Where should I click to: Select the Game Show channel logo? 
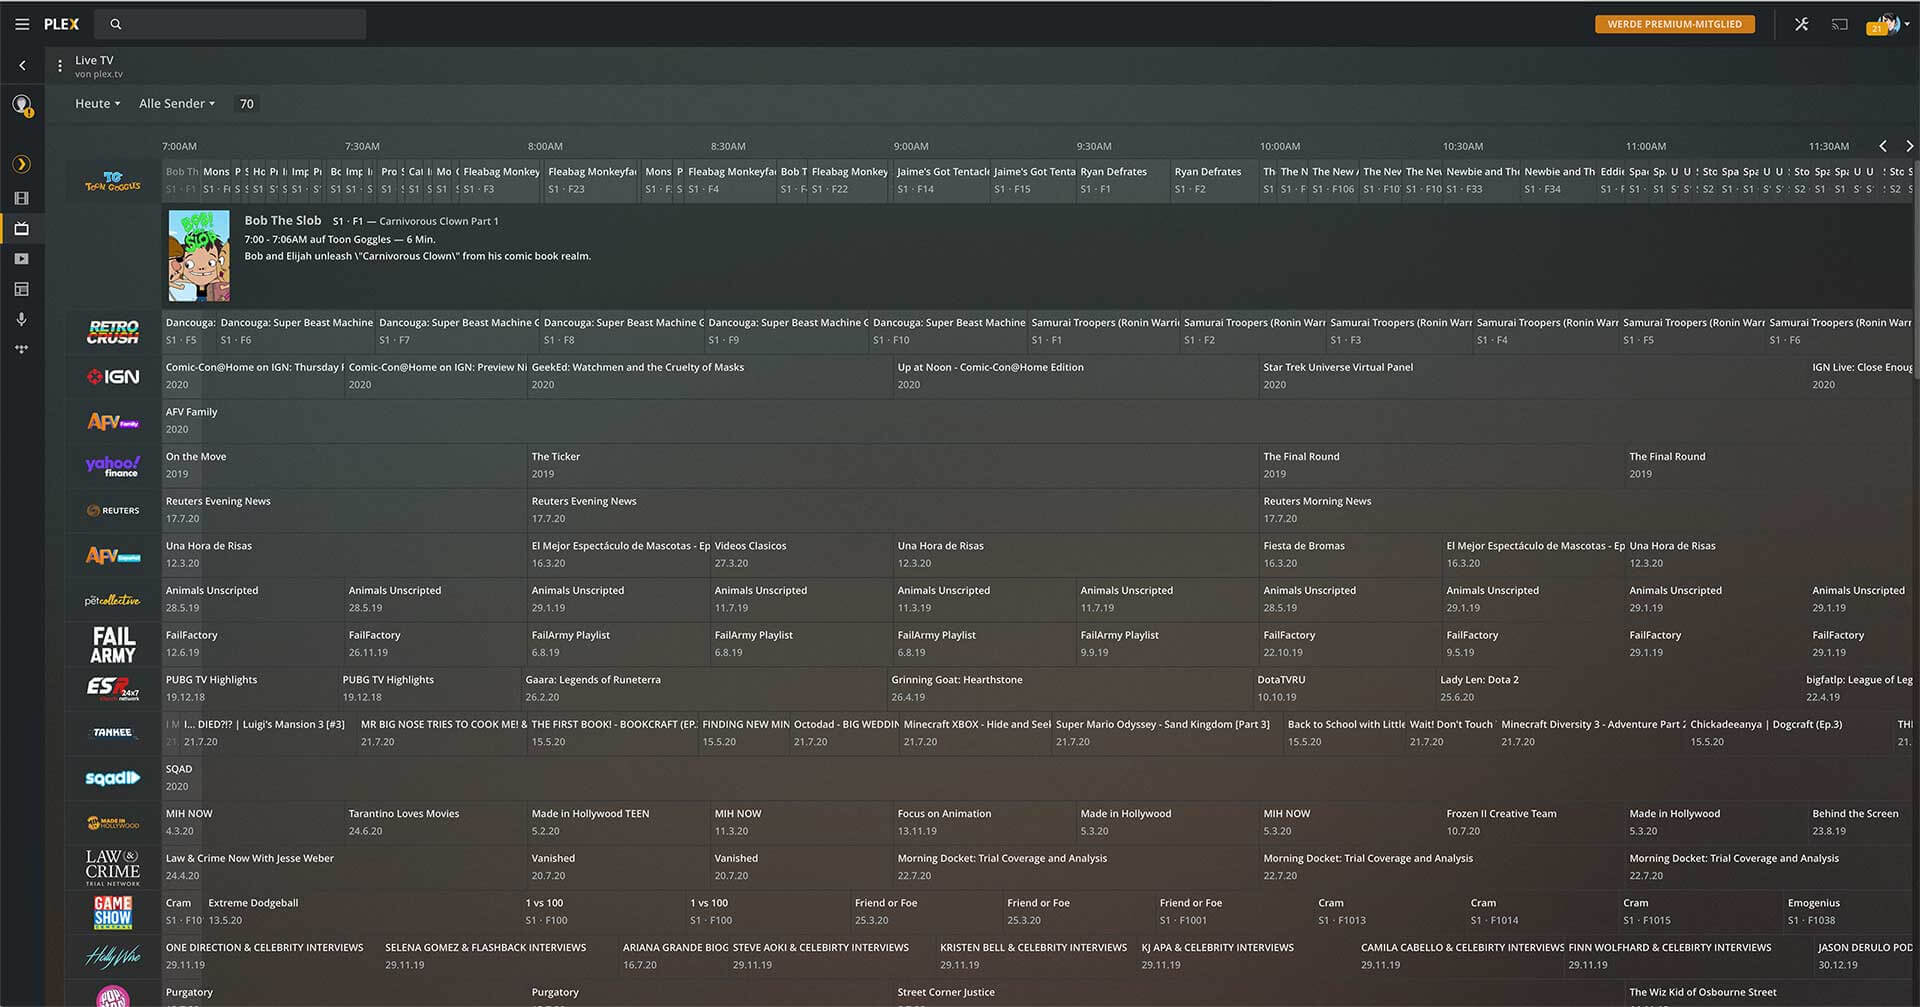(x=113, y=912)
